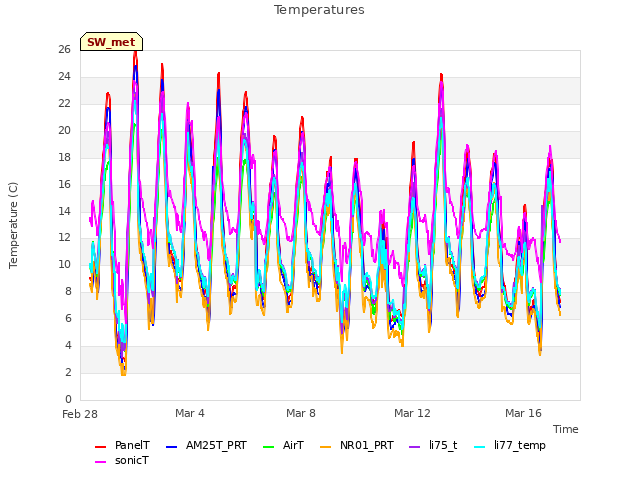Click the Mar 16 x-axis tick label
Screen dimensions: 640x480
(523, 413)
